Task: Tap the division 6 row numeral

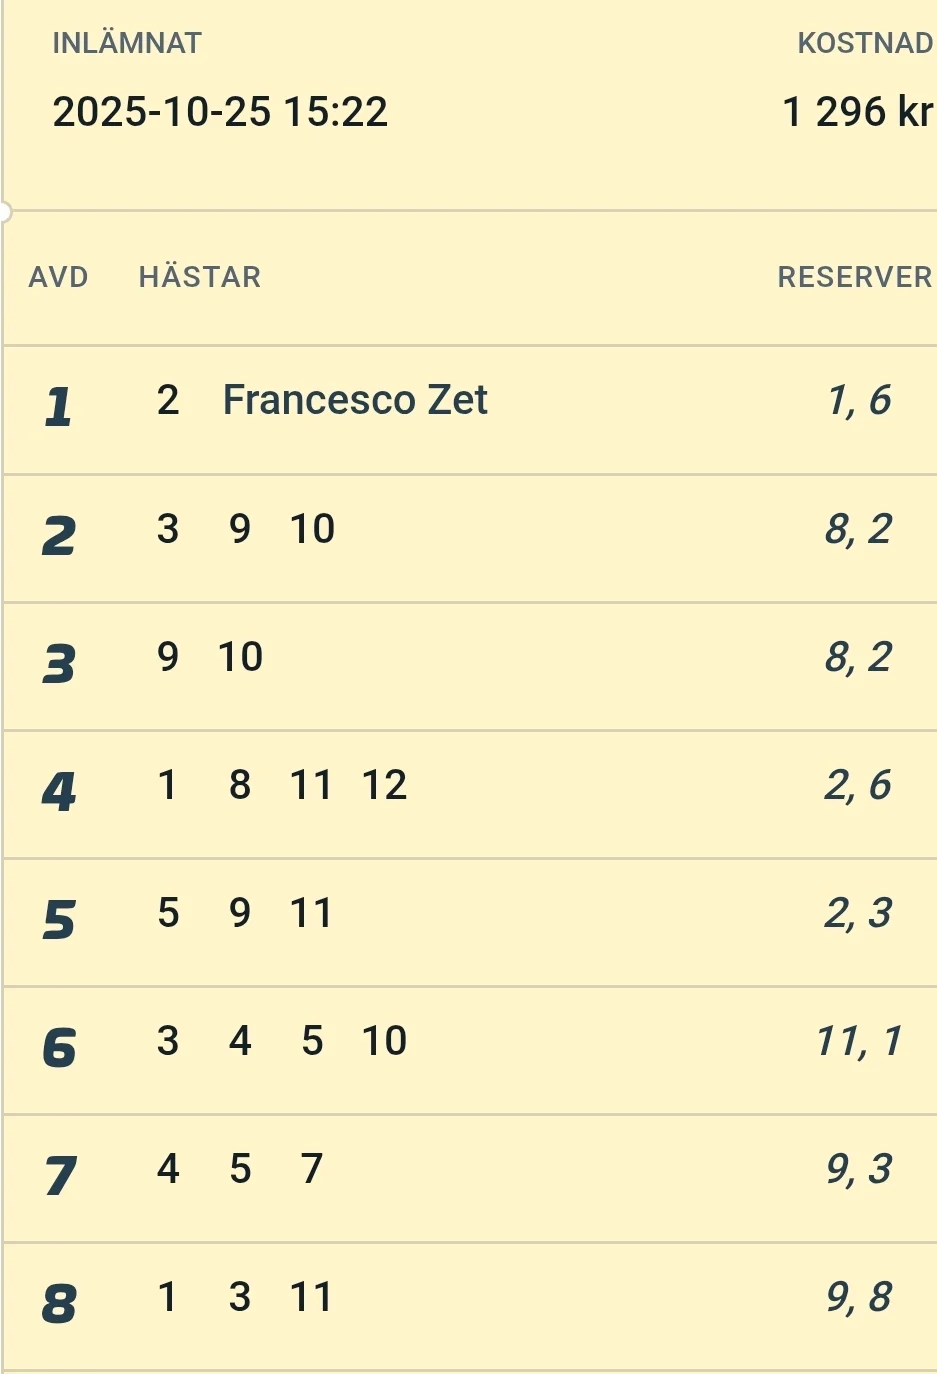Action: (59, 1048)
